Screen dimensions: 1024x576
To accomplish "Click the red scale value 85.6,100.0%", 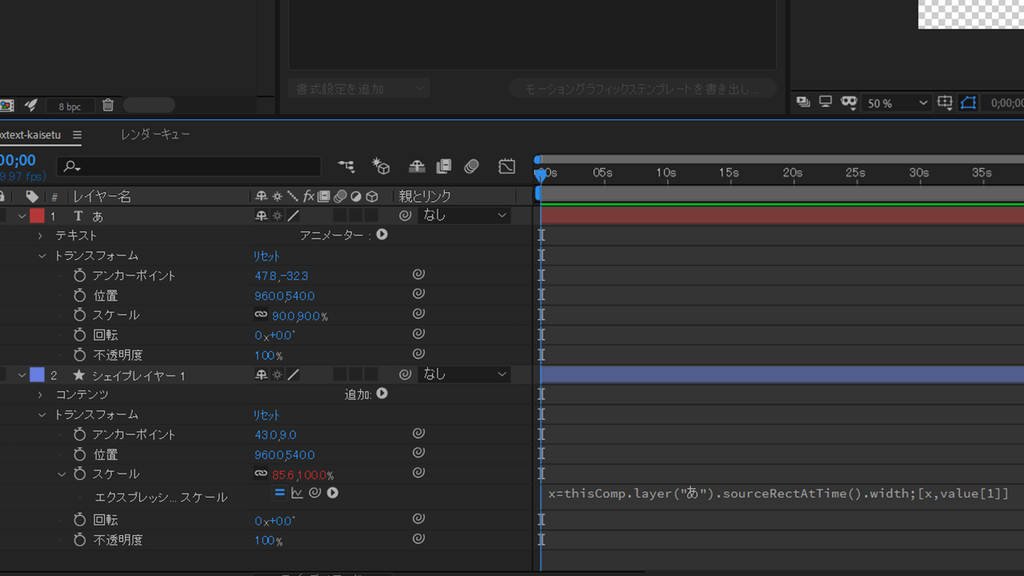I will tap(302, 475).
